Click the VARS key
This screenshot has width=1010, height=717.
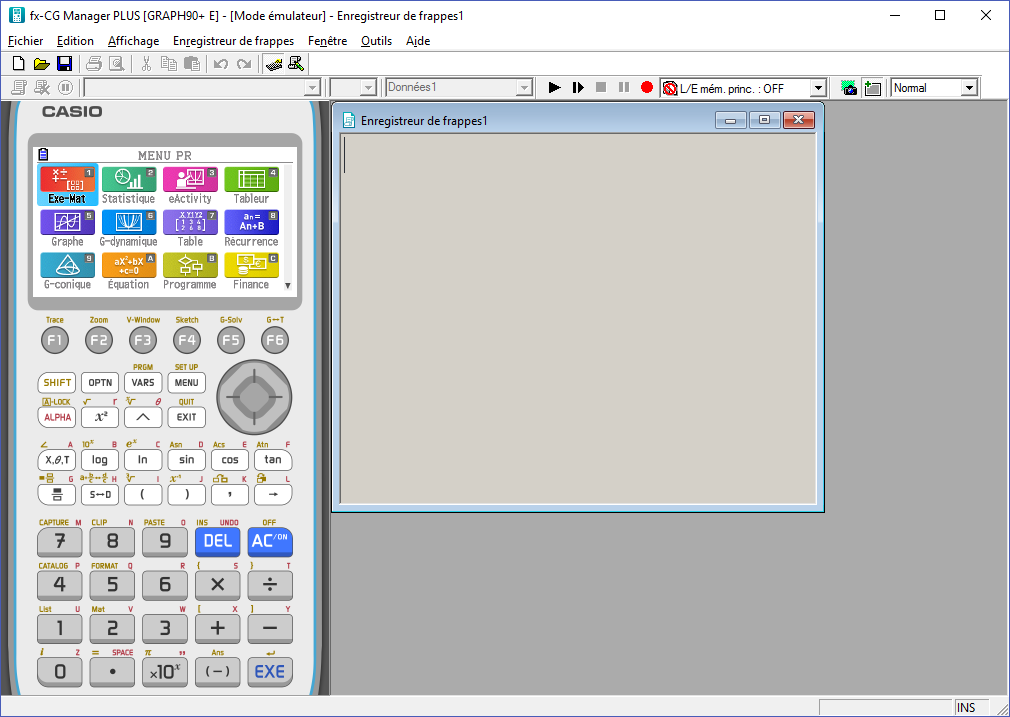click(143, 383)
